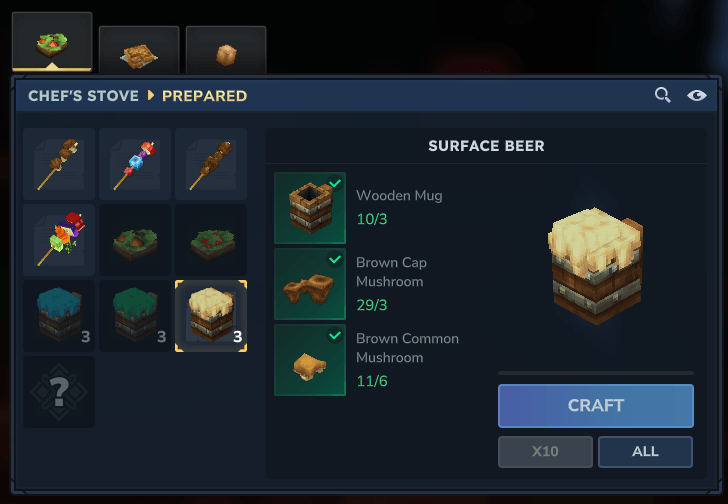Select the Surface Beer recipe slot
Screen dimensions: 728x504
click(211, 316)
